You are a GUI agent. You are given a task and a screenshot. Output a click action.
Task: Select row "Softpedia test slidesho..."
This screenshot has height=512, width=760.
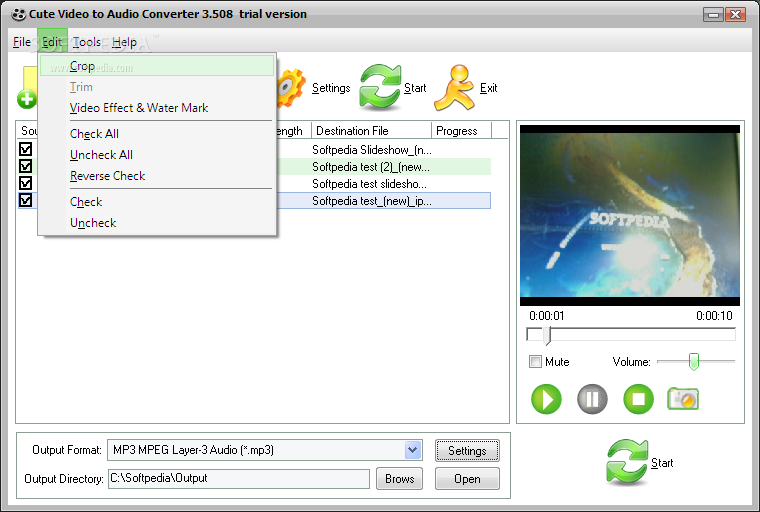[x=369, y=184]
